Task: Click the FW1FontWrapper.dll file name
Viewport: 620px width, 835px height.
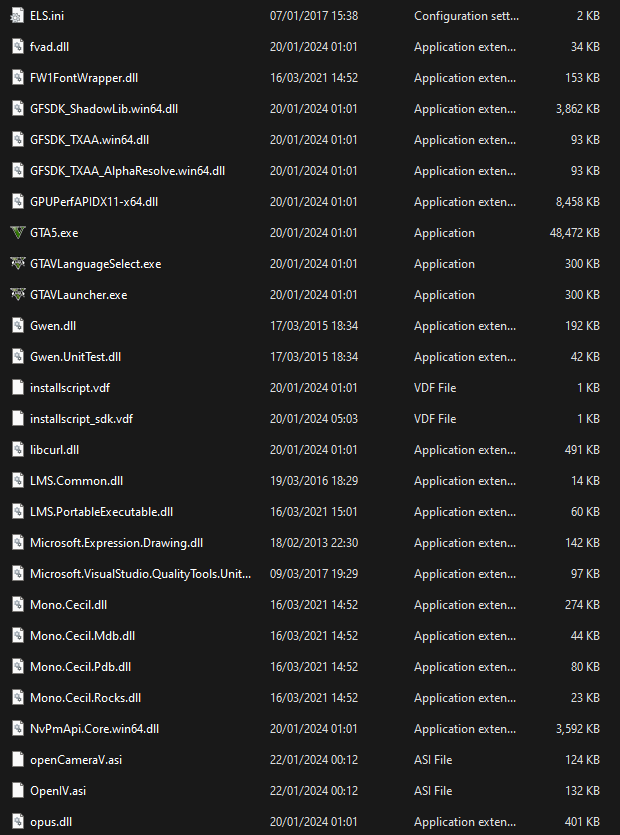Action: pyautogui.click(x=84, y=78)
